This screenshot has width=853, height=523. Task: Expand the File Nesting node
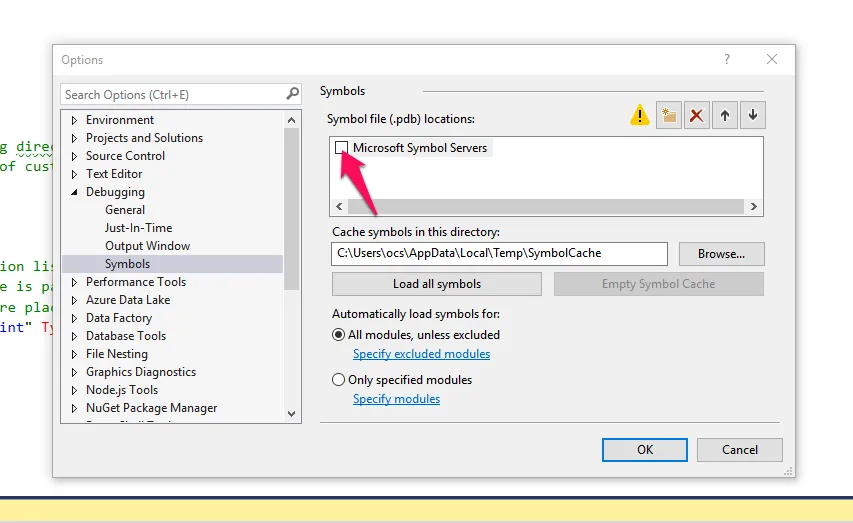(75, 354)
